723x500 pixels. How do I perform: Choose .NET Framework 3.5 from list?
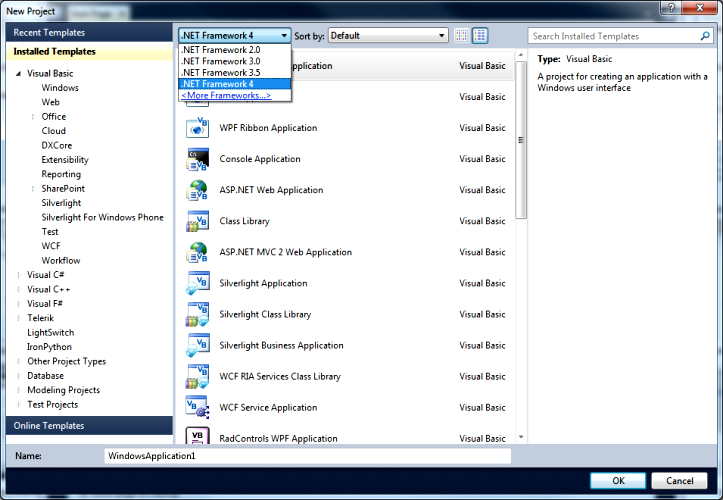tap(235, 72)
